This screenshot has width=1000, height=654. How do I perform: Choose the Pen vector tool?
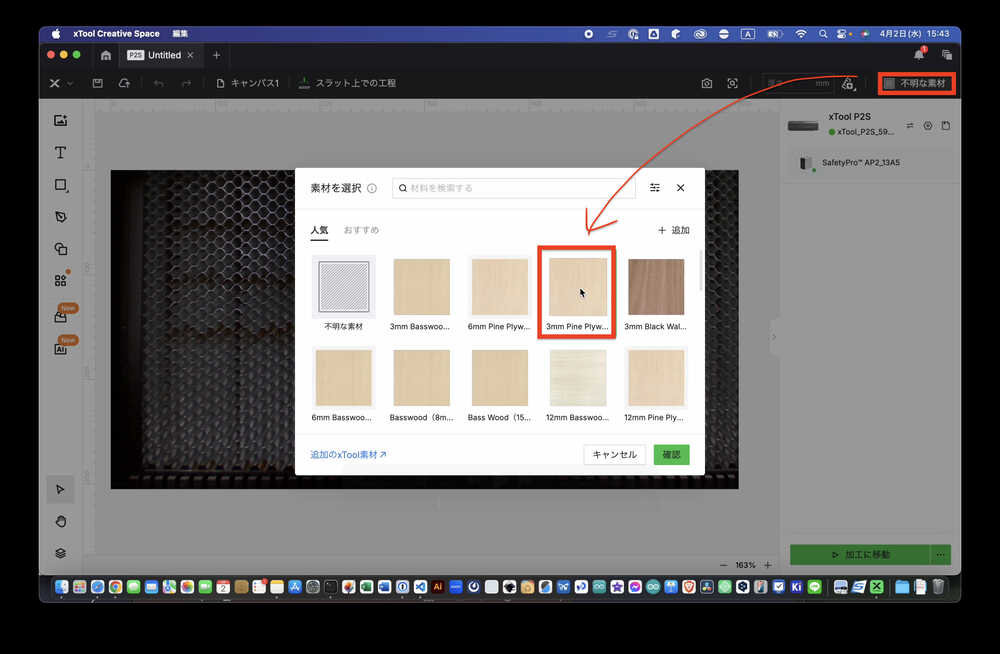pyautogui.click(x=60, y=217)
